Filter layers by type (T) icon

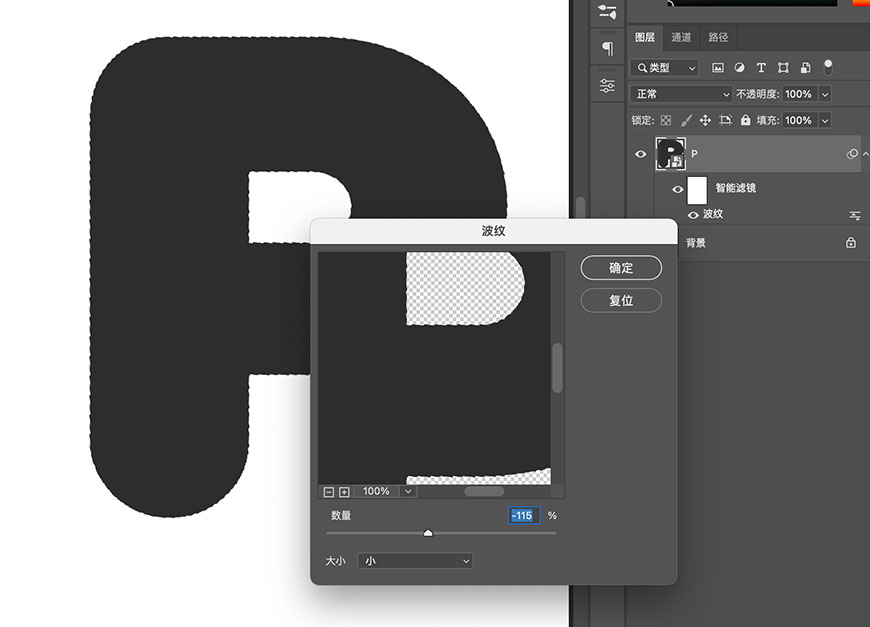point(761,68)
